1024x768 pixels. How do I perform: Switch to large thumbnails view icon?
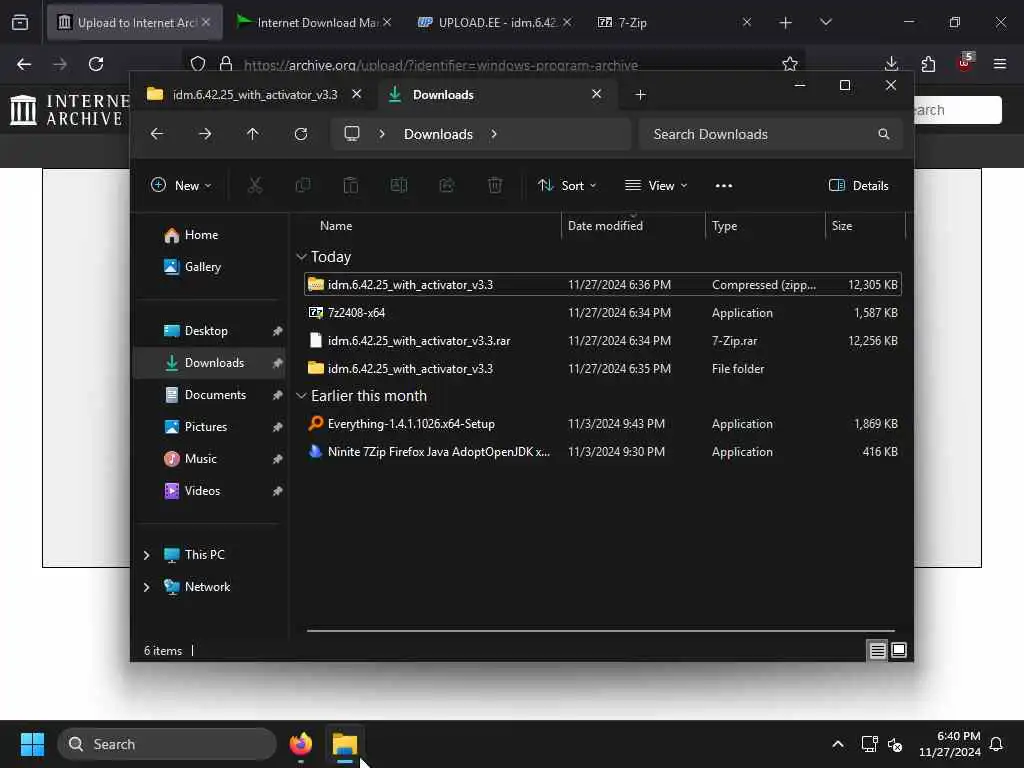(x=899, y=650)
